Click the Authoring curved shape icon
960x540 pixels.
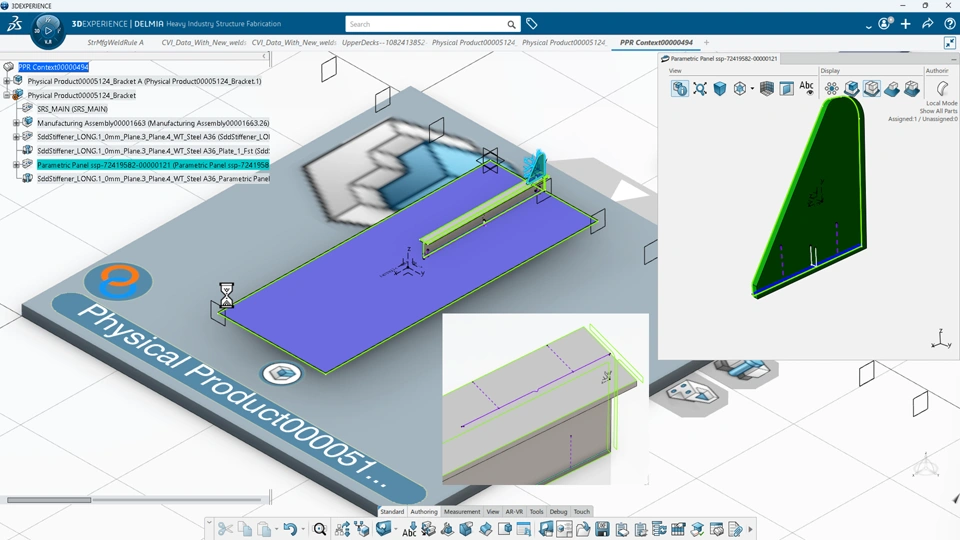[943, 89]
